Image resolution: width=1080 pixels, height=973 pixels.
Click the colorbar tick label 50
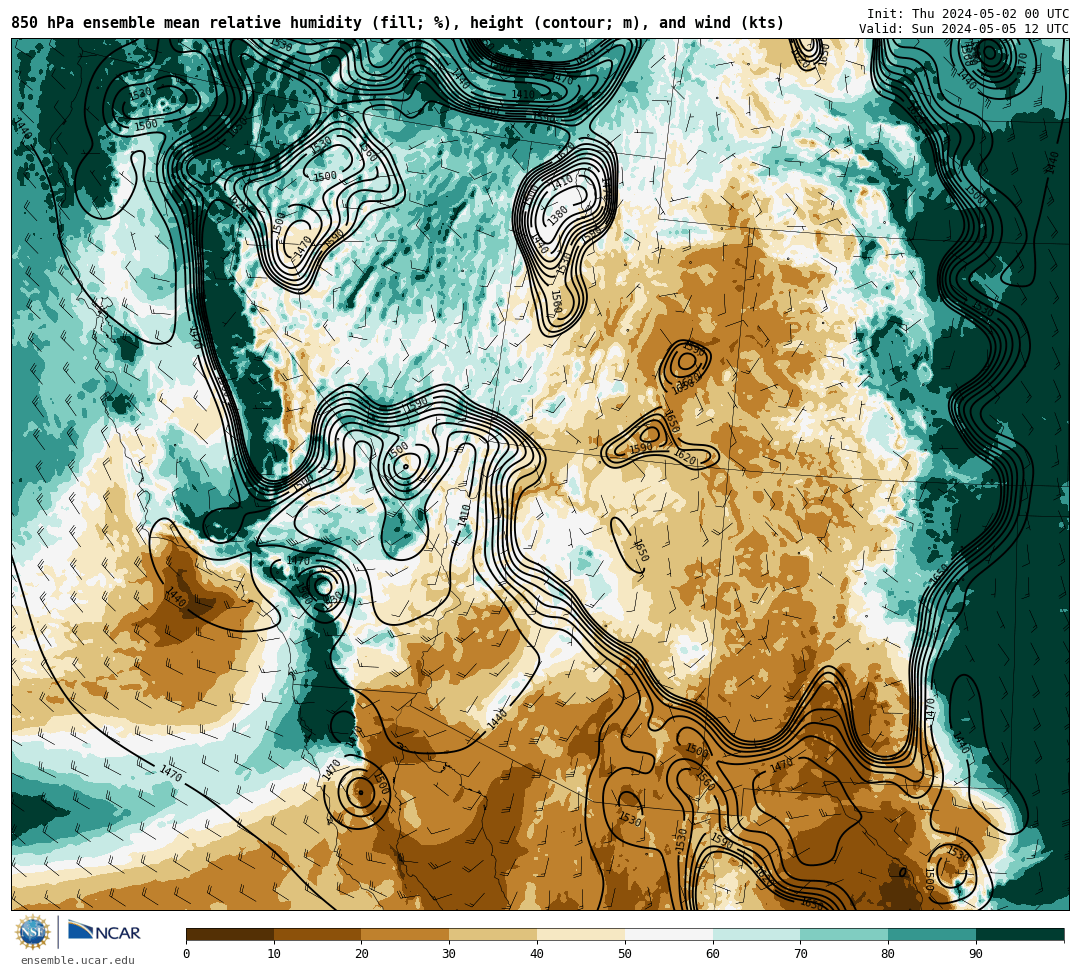625,954
